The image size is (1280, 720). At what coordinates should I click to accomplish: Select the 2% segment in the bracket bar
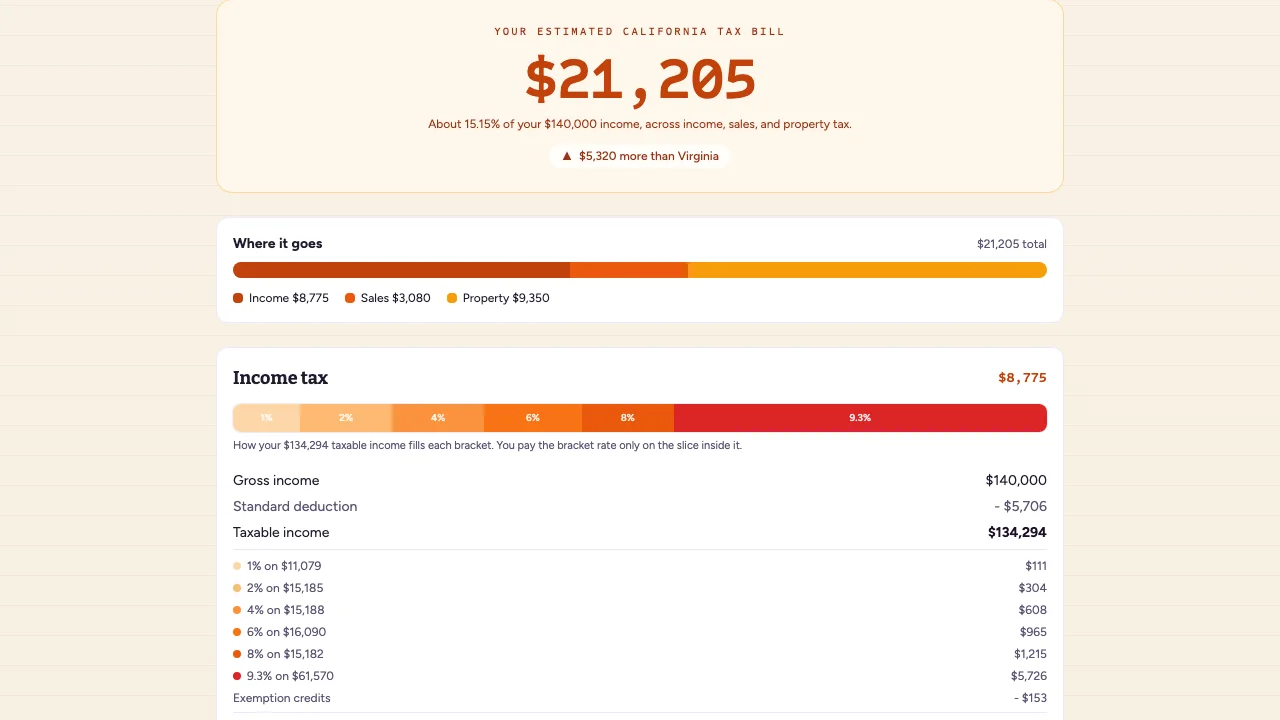(x=346, y=418)
